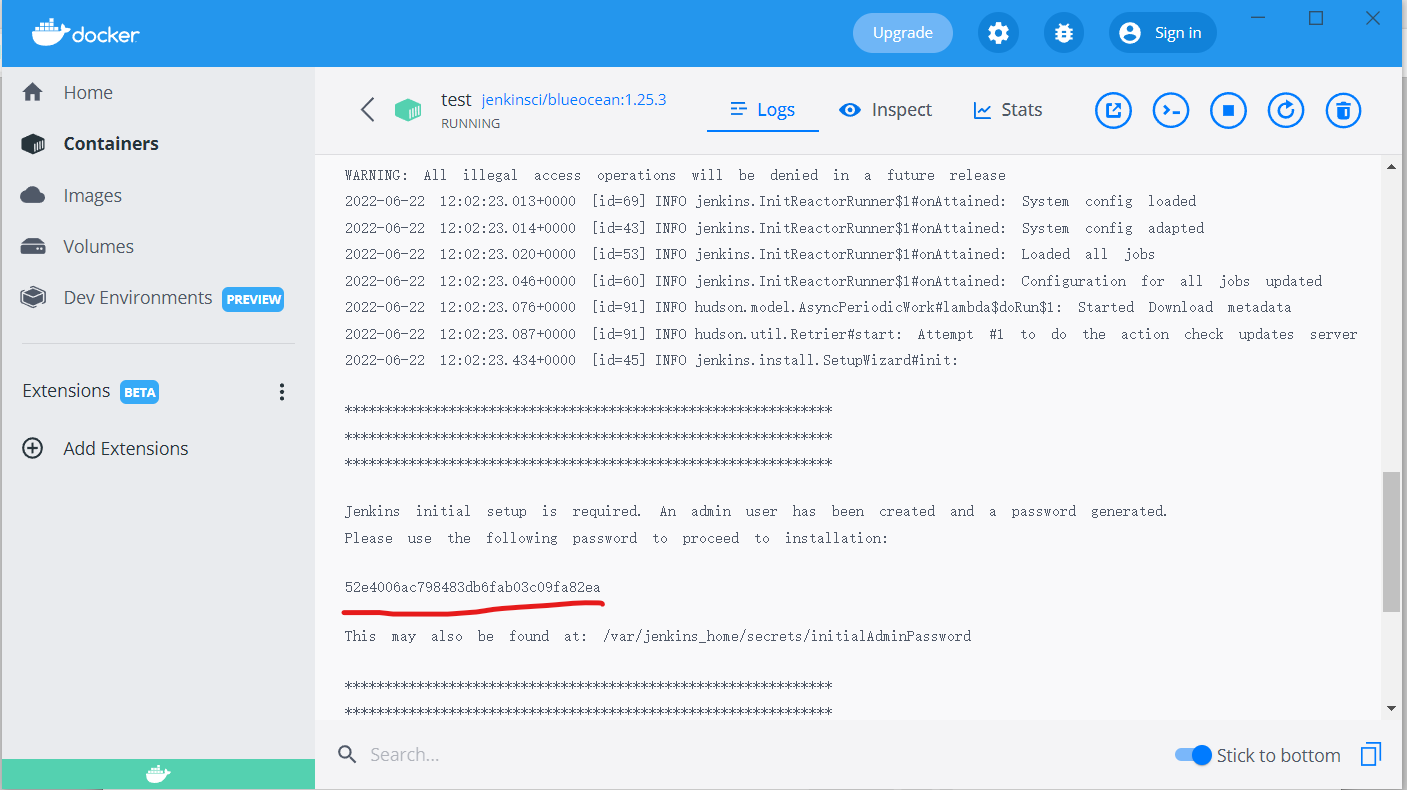
Task: Click the PREVIEW badge
Action: click(253, 299)
